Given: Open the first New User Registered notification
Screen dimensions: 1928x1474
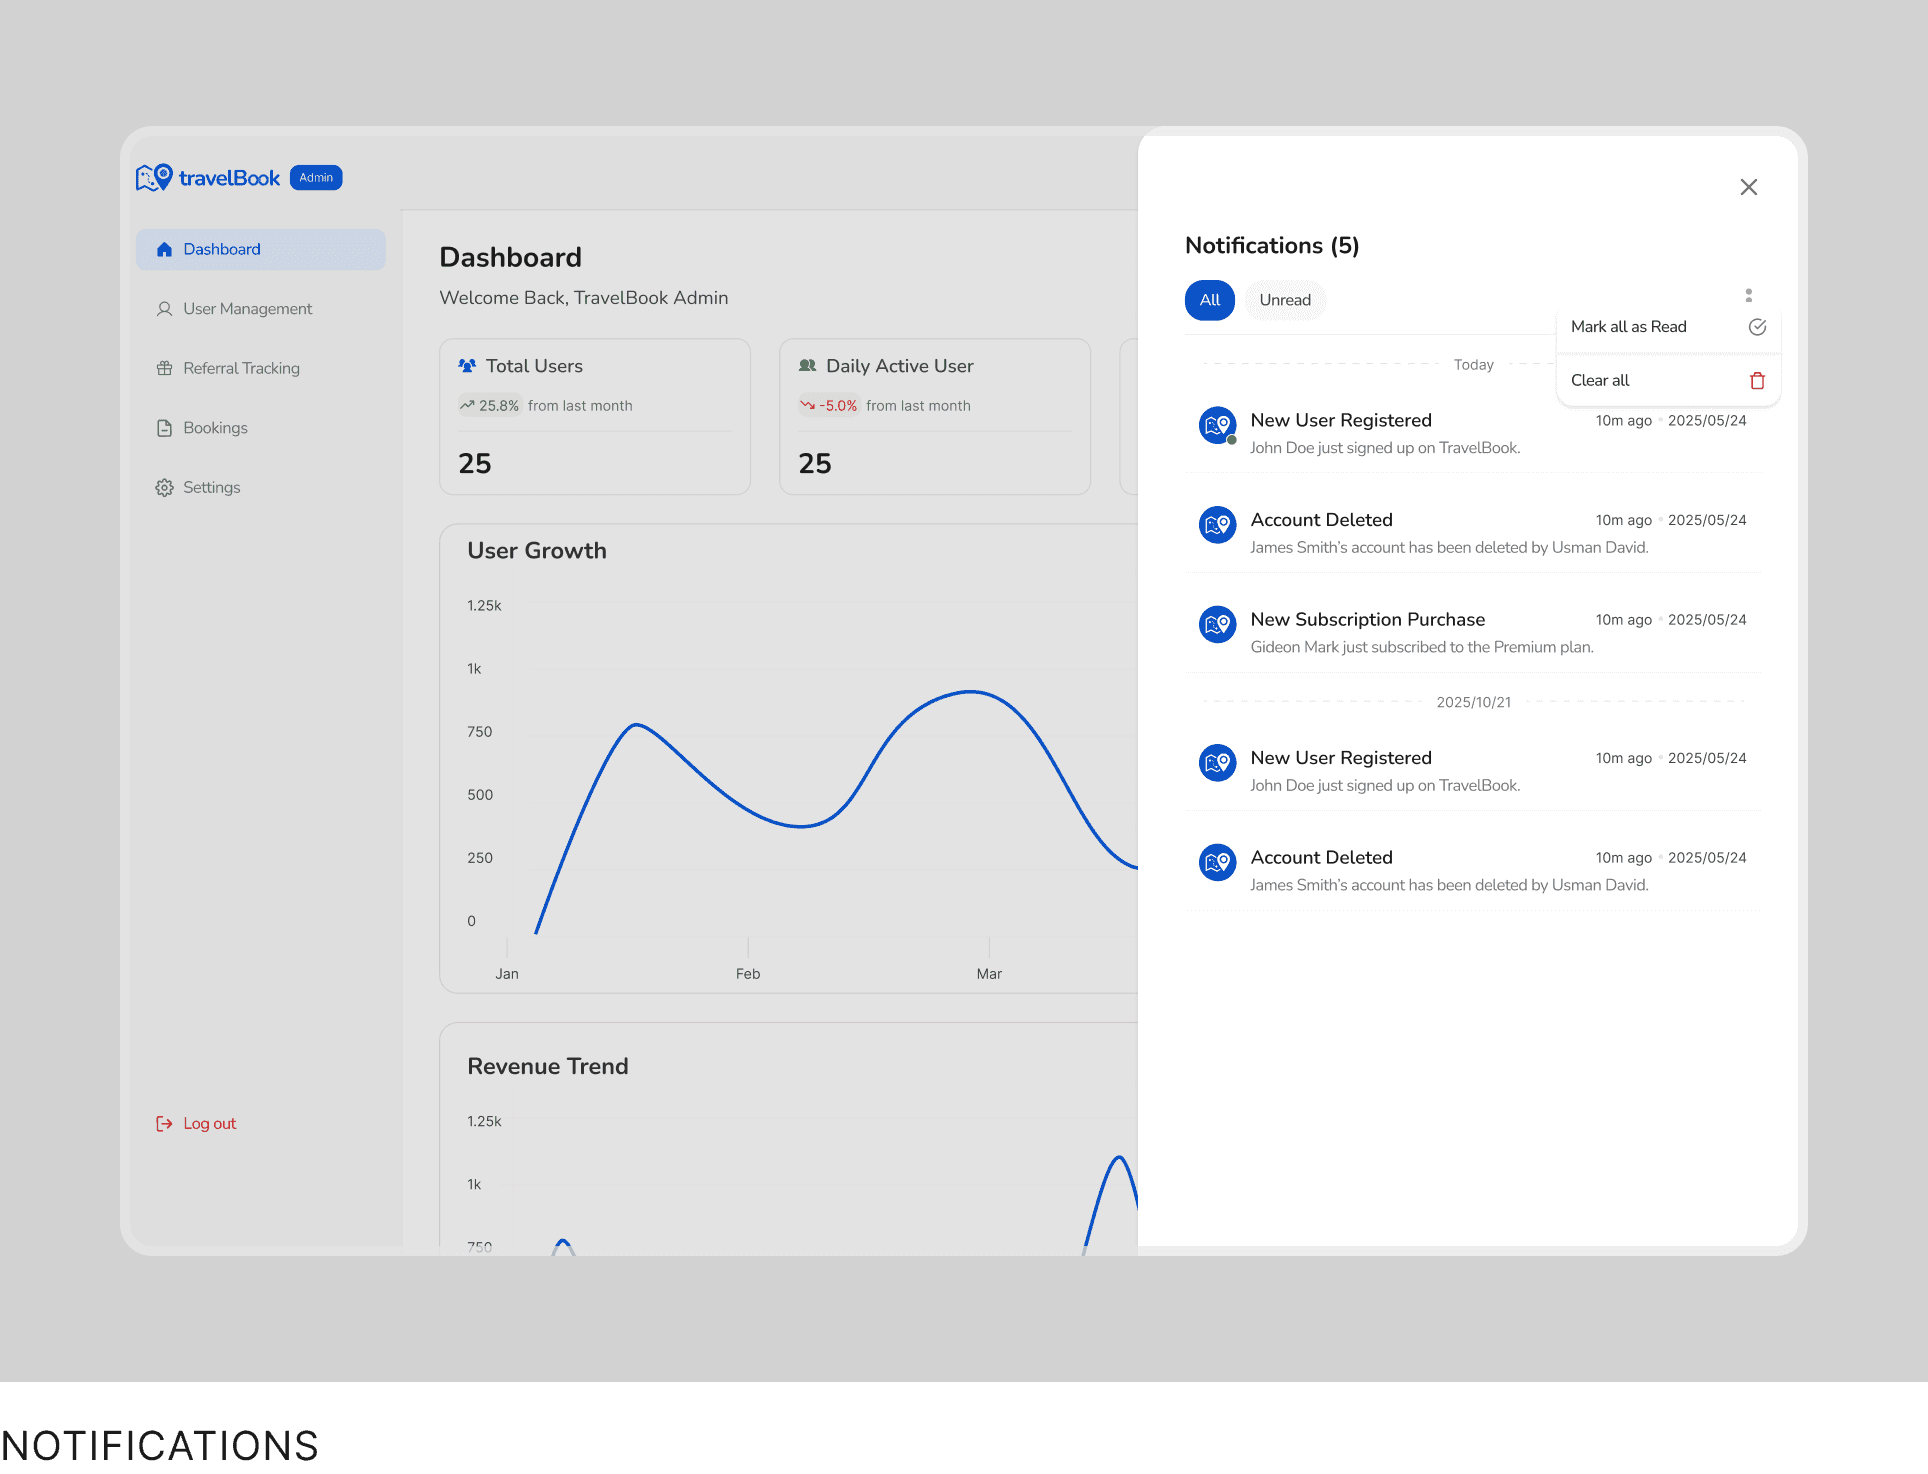Looking at the screenshot, I should pyautogui.click(x=1340, y=421).
